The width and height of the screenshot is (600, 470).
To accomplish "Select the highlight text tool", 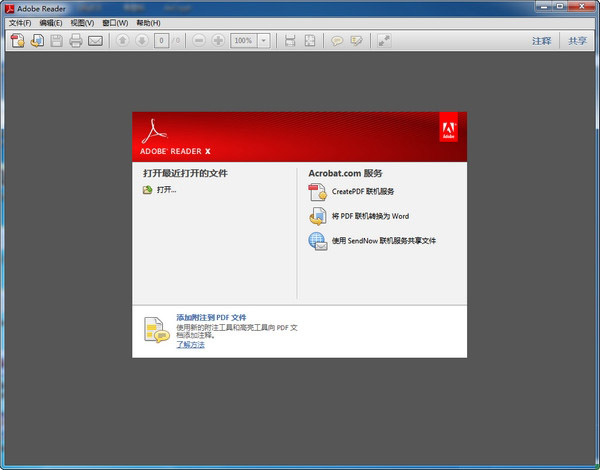I will 356,41.
